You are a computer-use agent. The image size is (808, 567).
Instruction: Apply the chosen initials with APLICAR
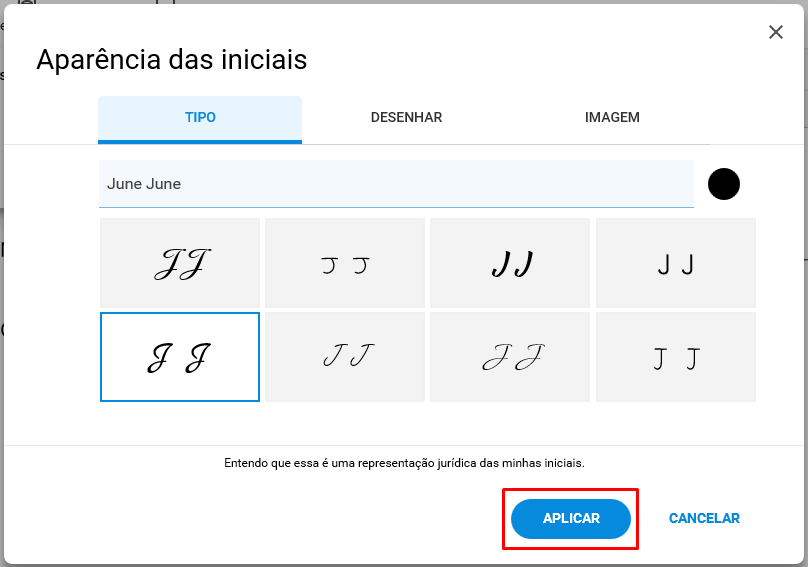(x=570, y=519)
